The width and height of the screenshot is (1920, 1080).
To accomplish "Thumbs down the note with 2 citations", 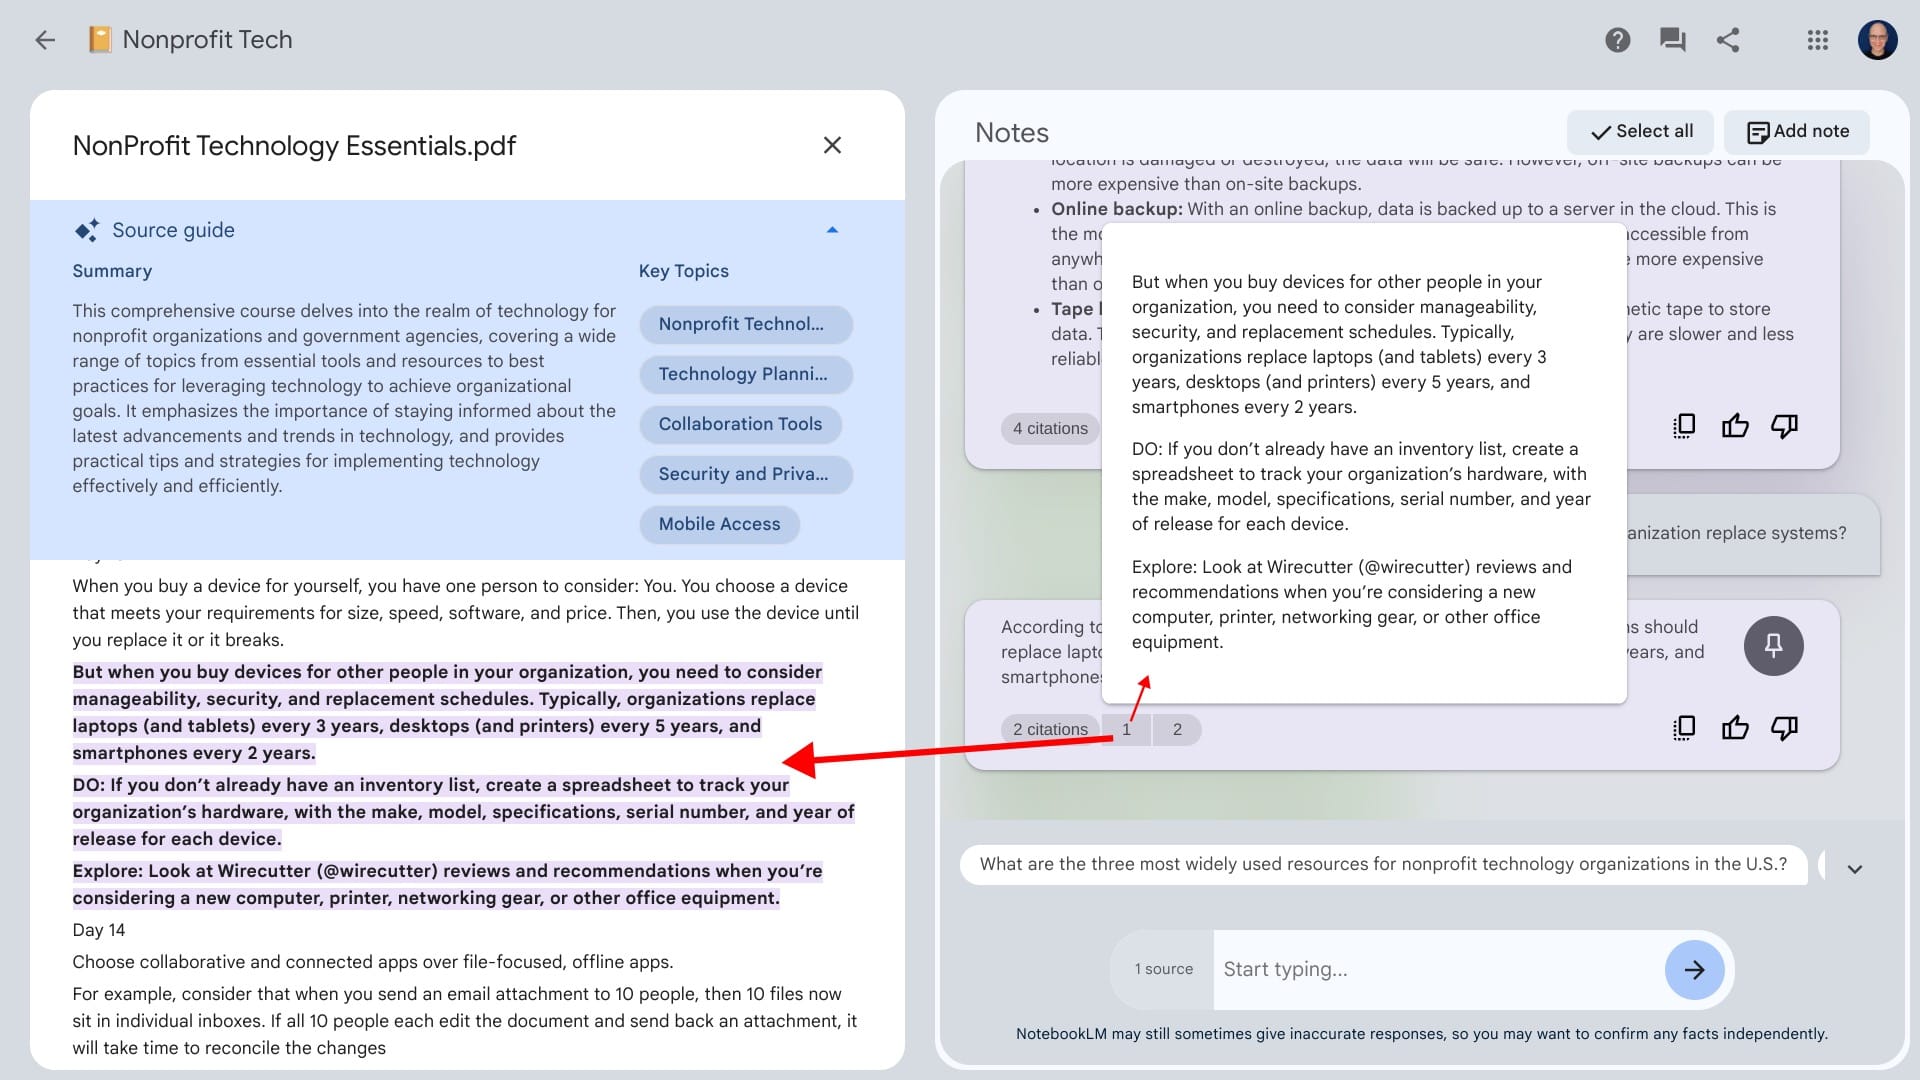I will click(1784, 728).
